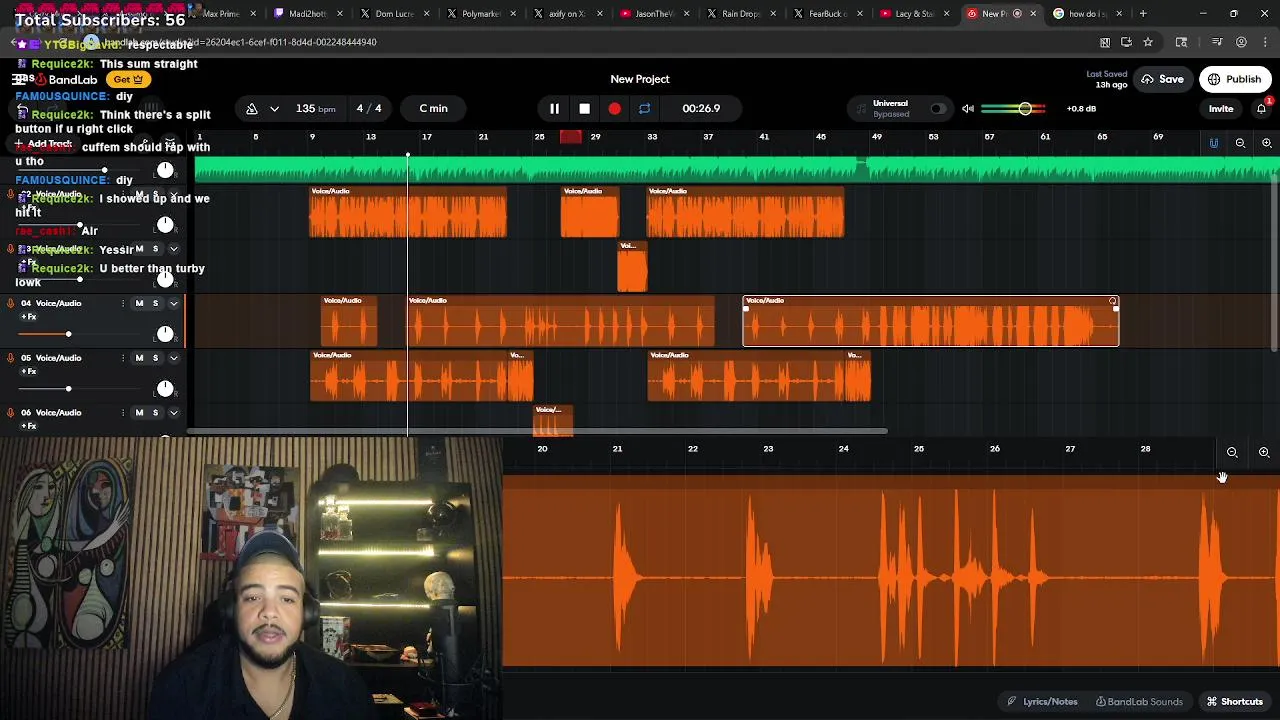
Task: Mute track 04 Voice/Audio
Action: (139, 303)
